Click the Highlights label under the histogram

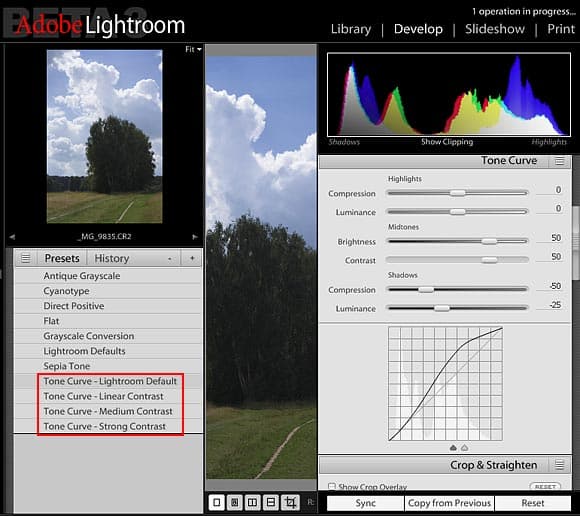tap(549, 142)
